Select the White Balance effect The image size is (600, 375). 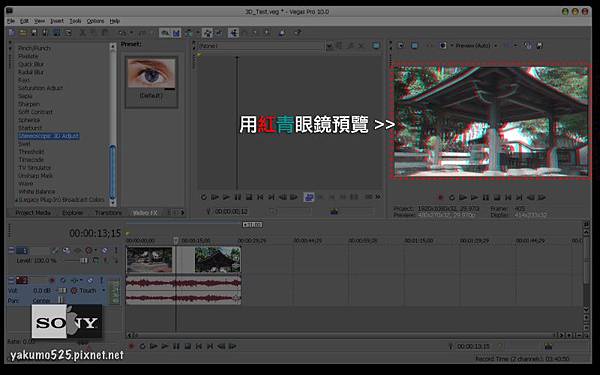point(37,192)
